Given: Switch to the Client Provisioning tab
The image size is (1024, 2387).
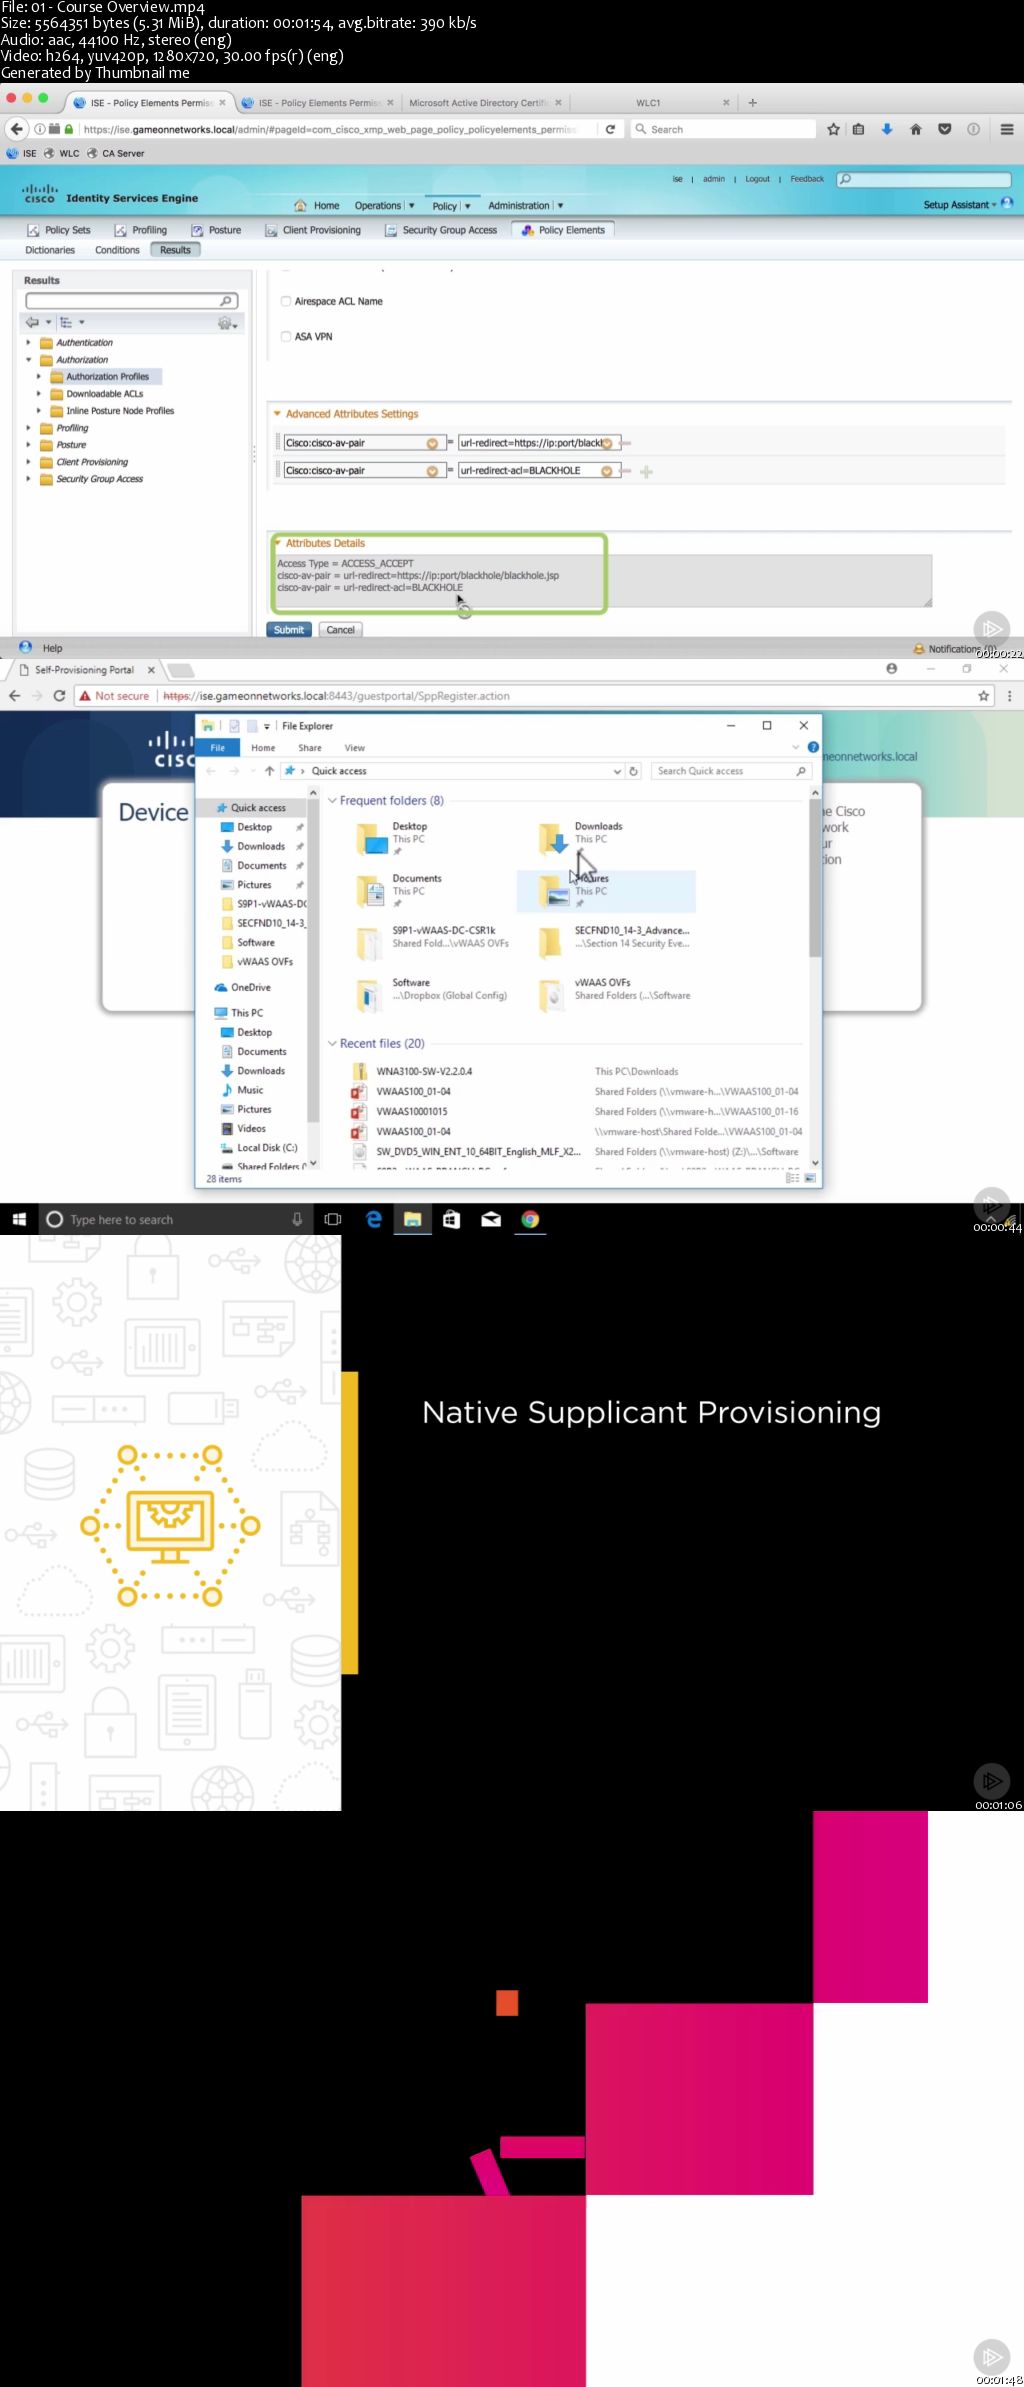Looking at the screenshot, I should point(312,230).
